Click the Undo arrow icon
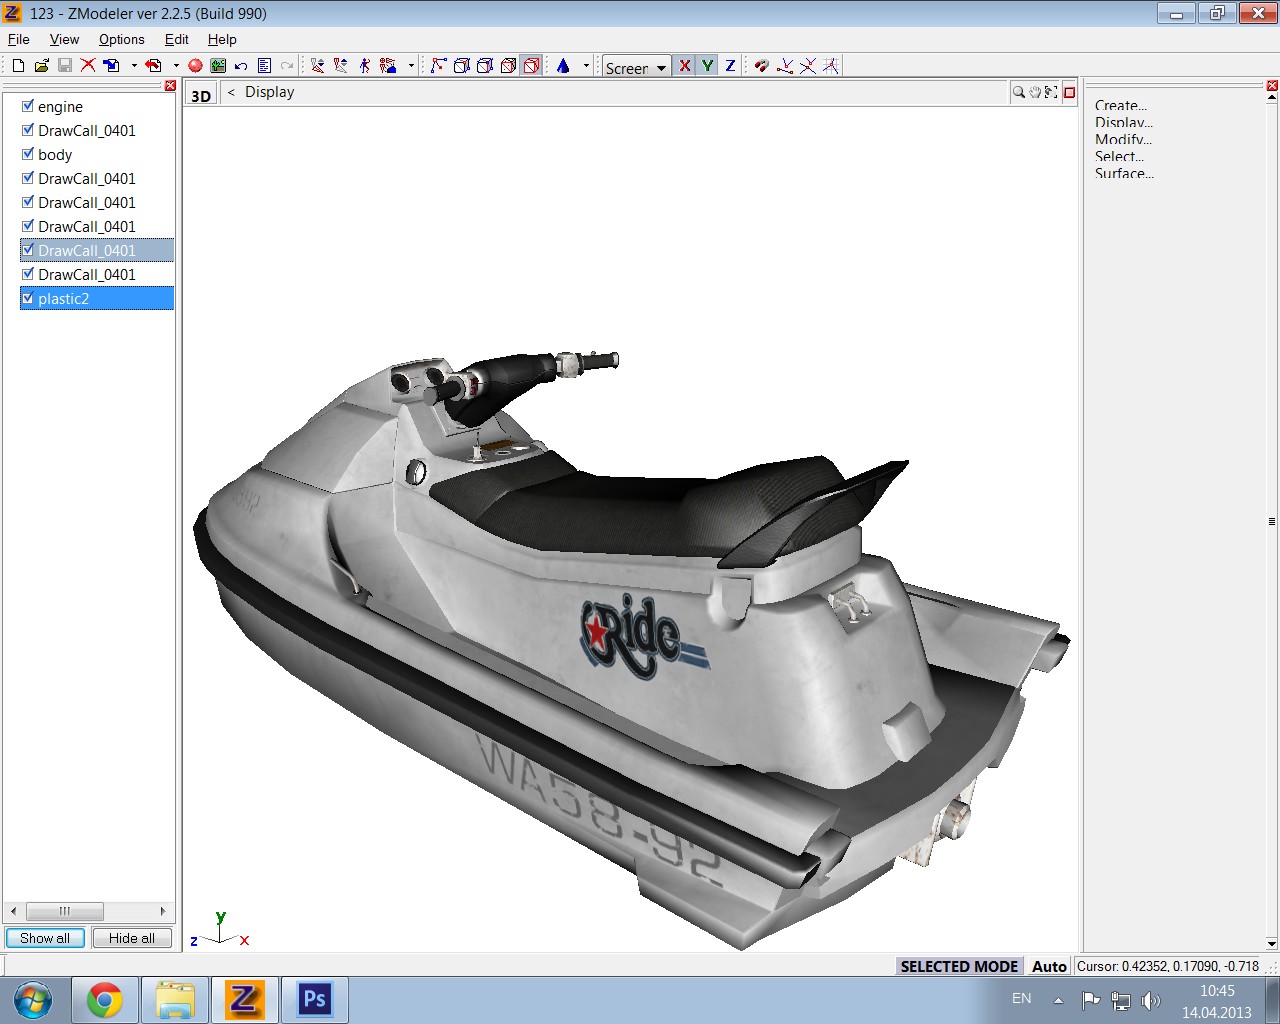 point(241,66)
